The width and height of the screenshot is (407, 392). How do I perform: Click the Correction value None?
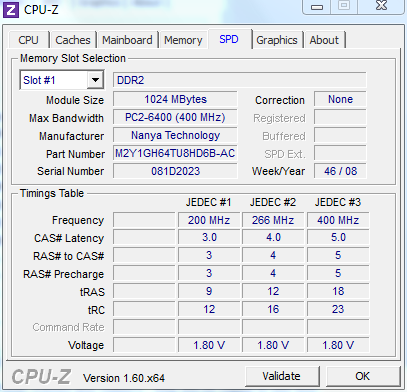[340, 99]
